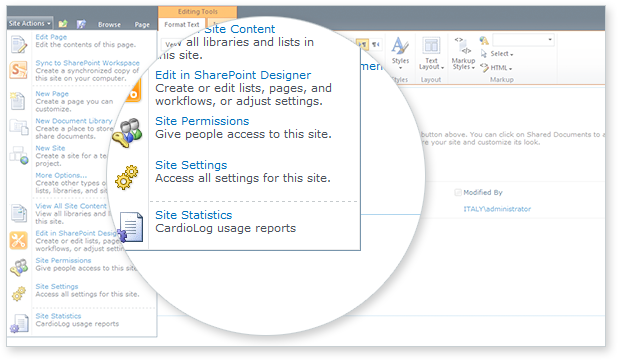Image resolution: width=618 pixels, height=360 pixels.
Task: Open Site Permissions in the left menu
Action: tap(63, 261)
